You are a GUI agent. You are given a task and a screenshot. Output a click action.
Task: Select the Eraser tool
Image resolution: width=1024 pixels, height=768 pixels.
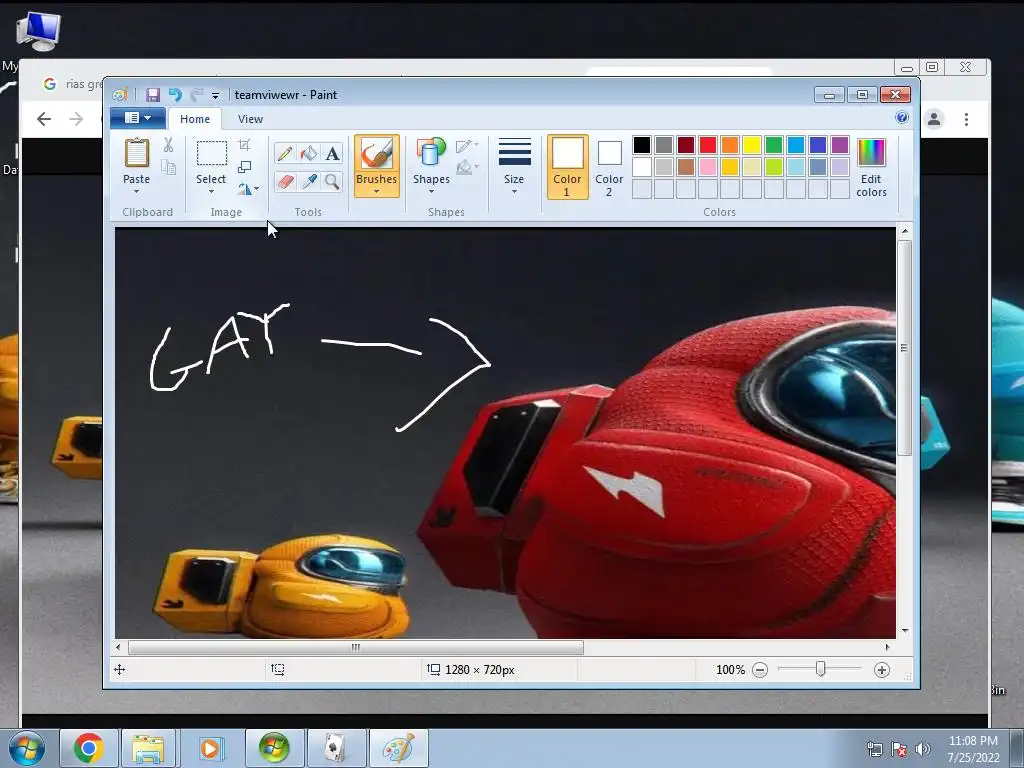click(285, 181)
